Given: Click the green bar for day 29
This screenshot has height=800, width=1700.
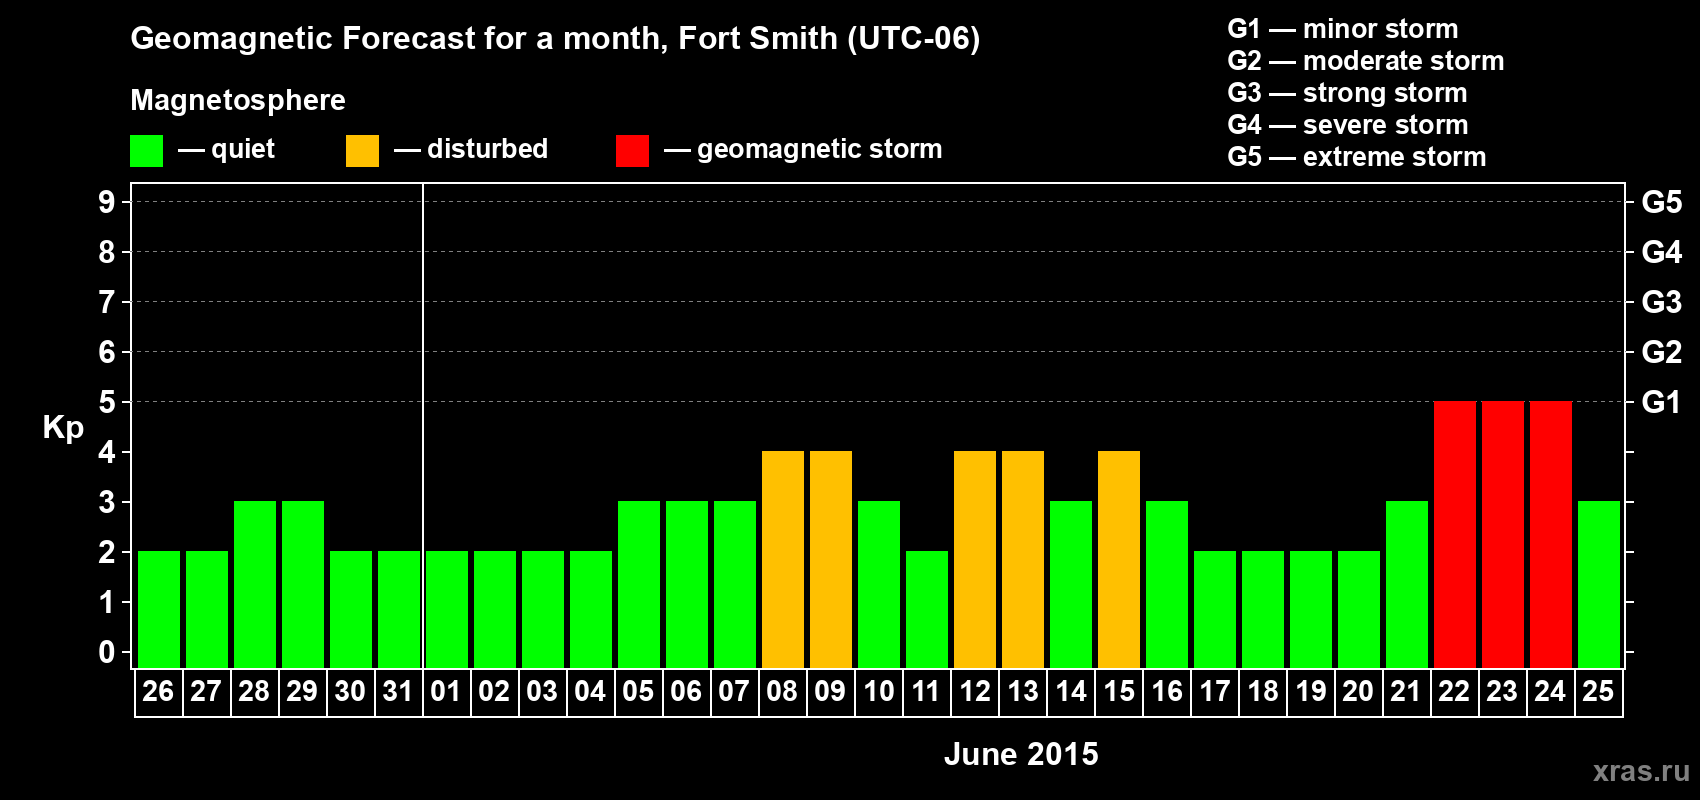Looking at the screenshot, I should pos(302,584).
